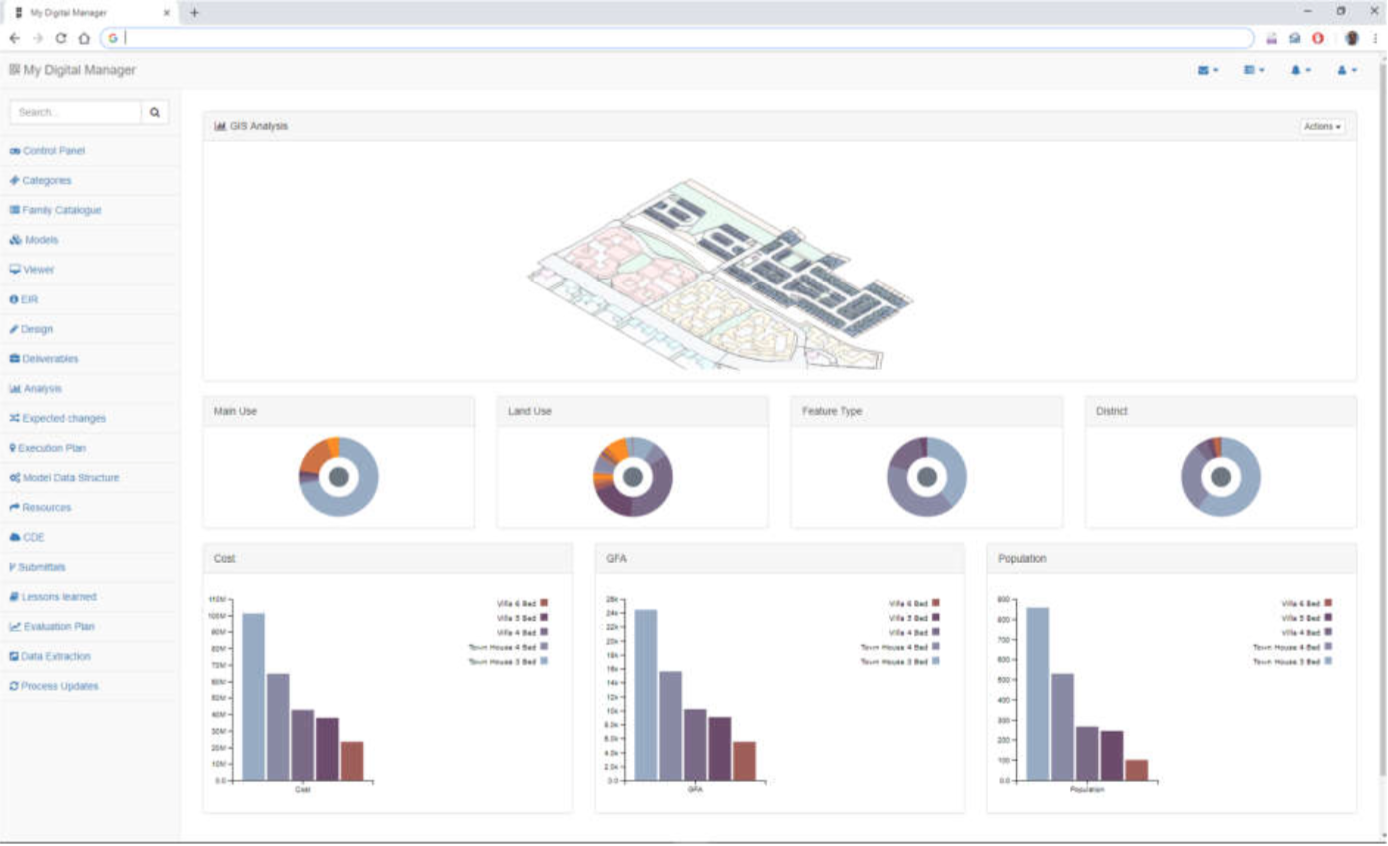Open the Viewer via its monitor icon
This screenshot has width=1388, height=846.
tap(15, 269)
